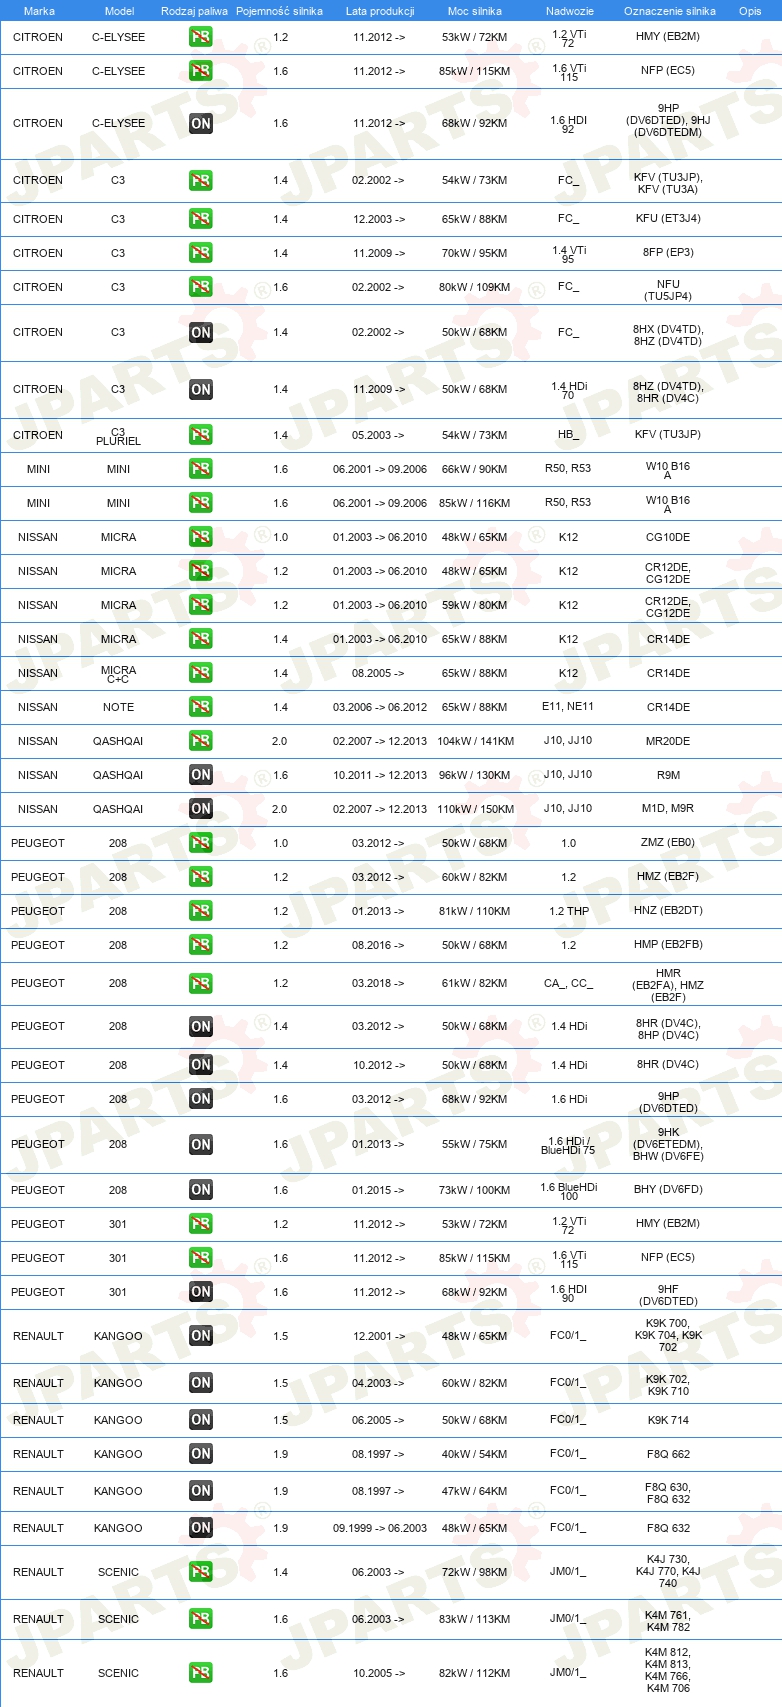Click petrol icon in Mini 66kW / 90KM row
The height and width of the screenshot is (1707, 782).
pyautogui.click(x=201, y=469)
